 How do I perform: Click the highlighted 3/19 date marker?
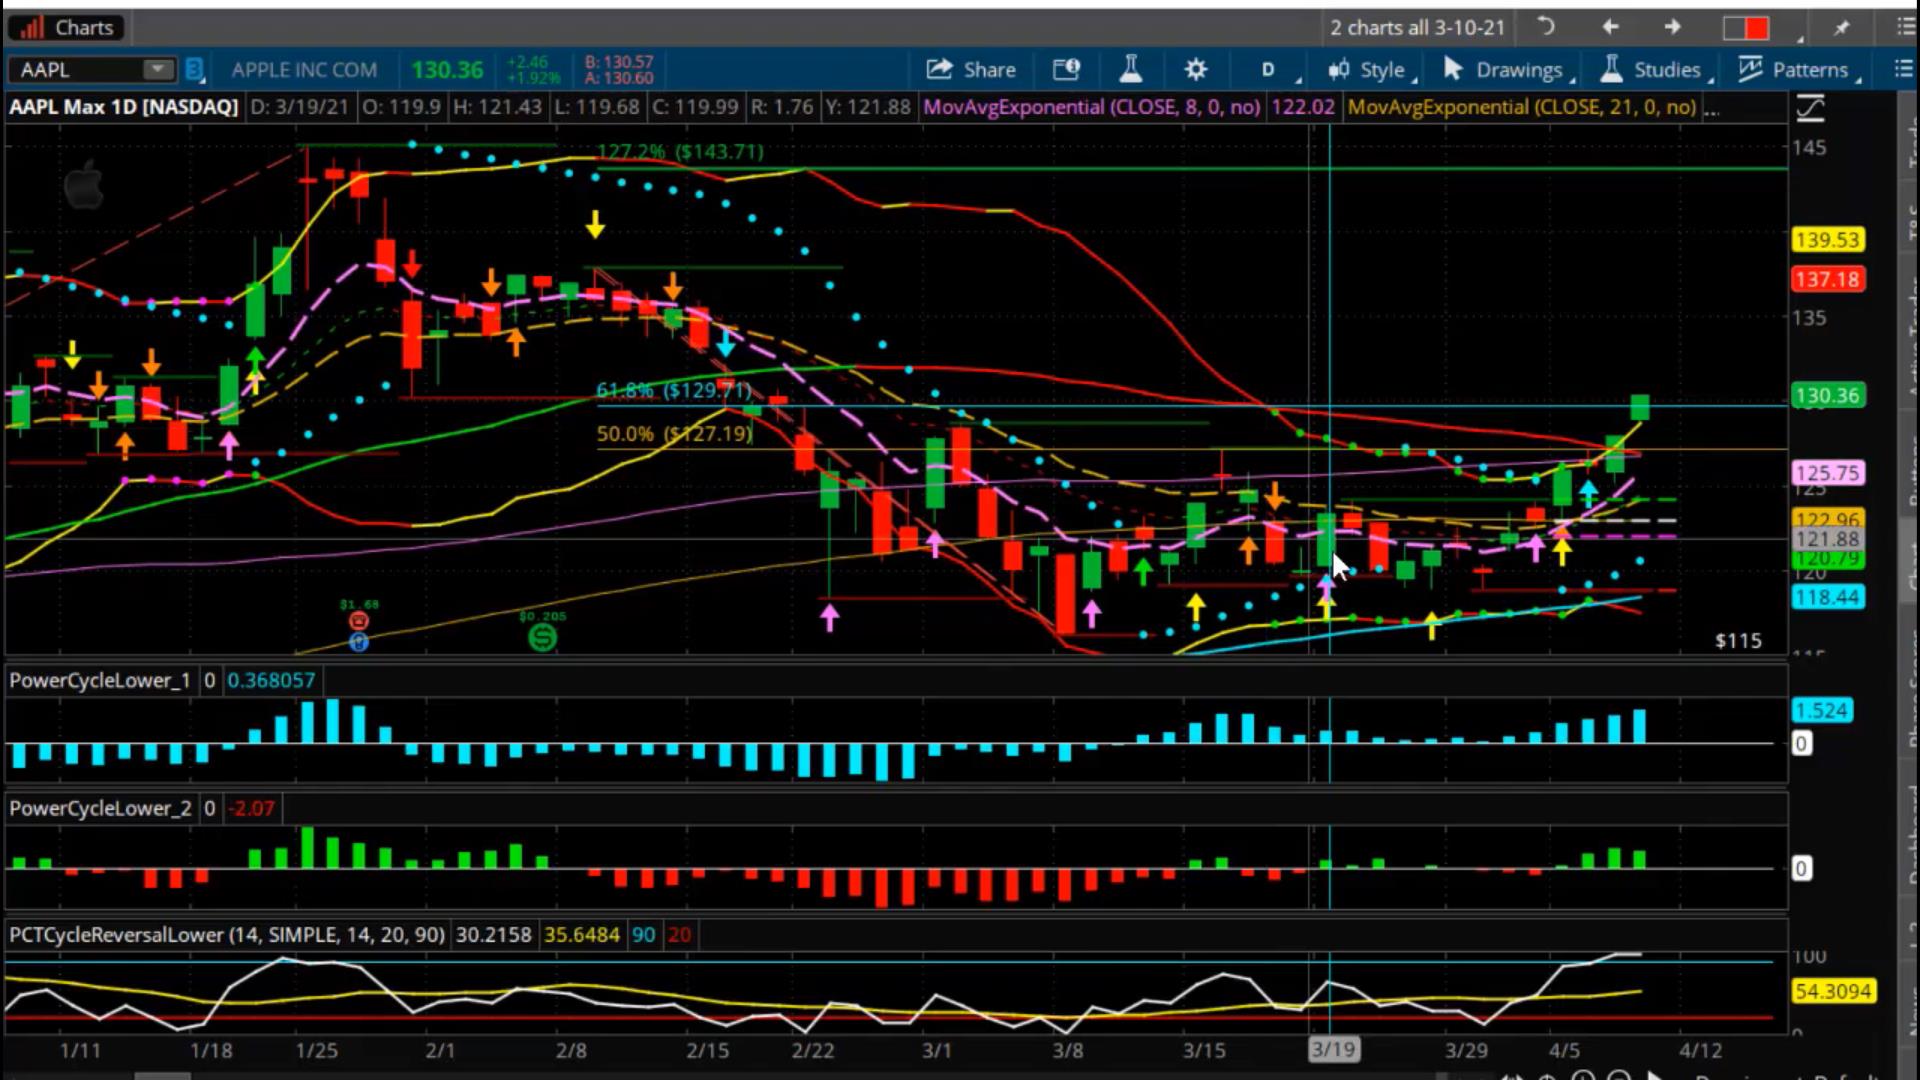point(1333,1050)
